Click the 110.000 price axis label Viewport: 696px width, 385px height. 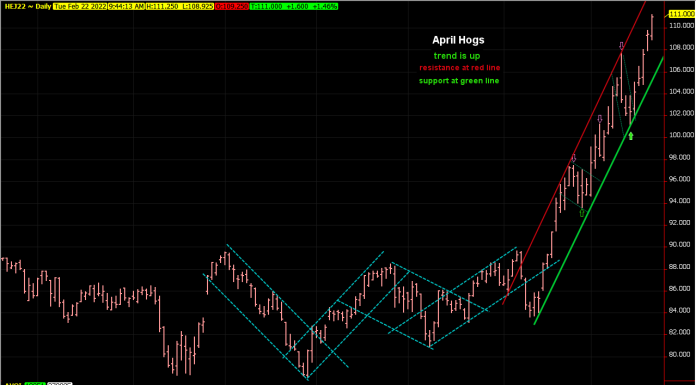click(x=681, y=26)
